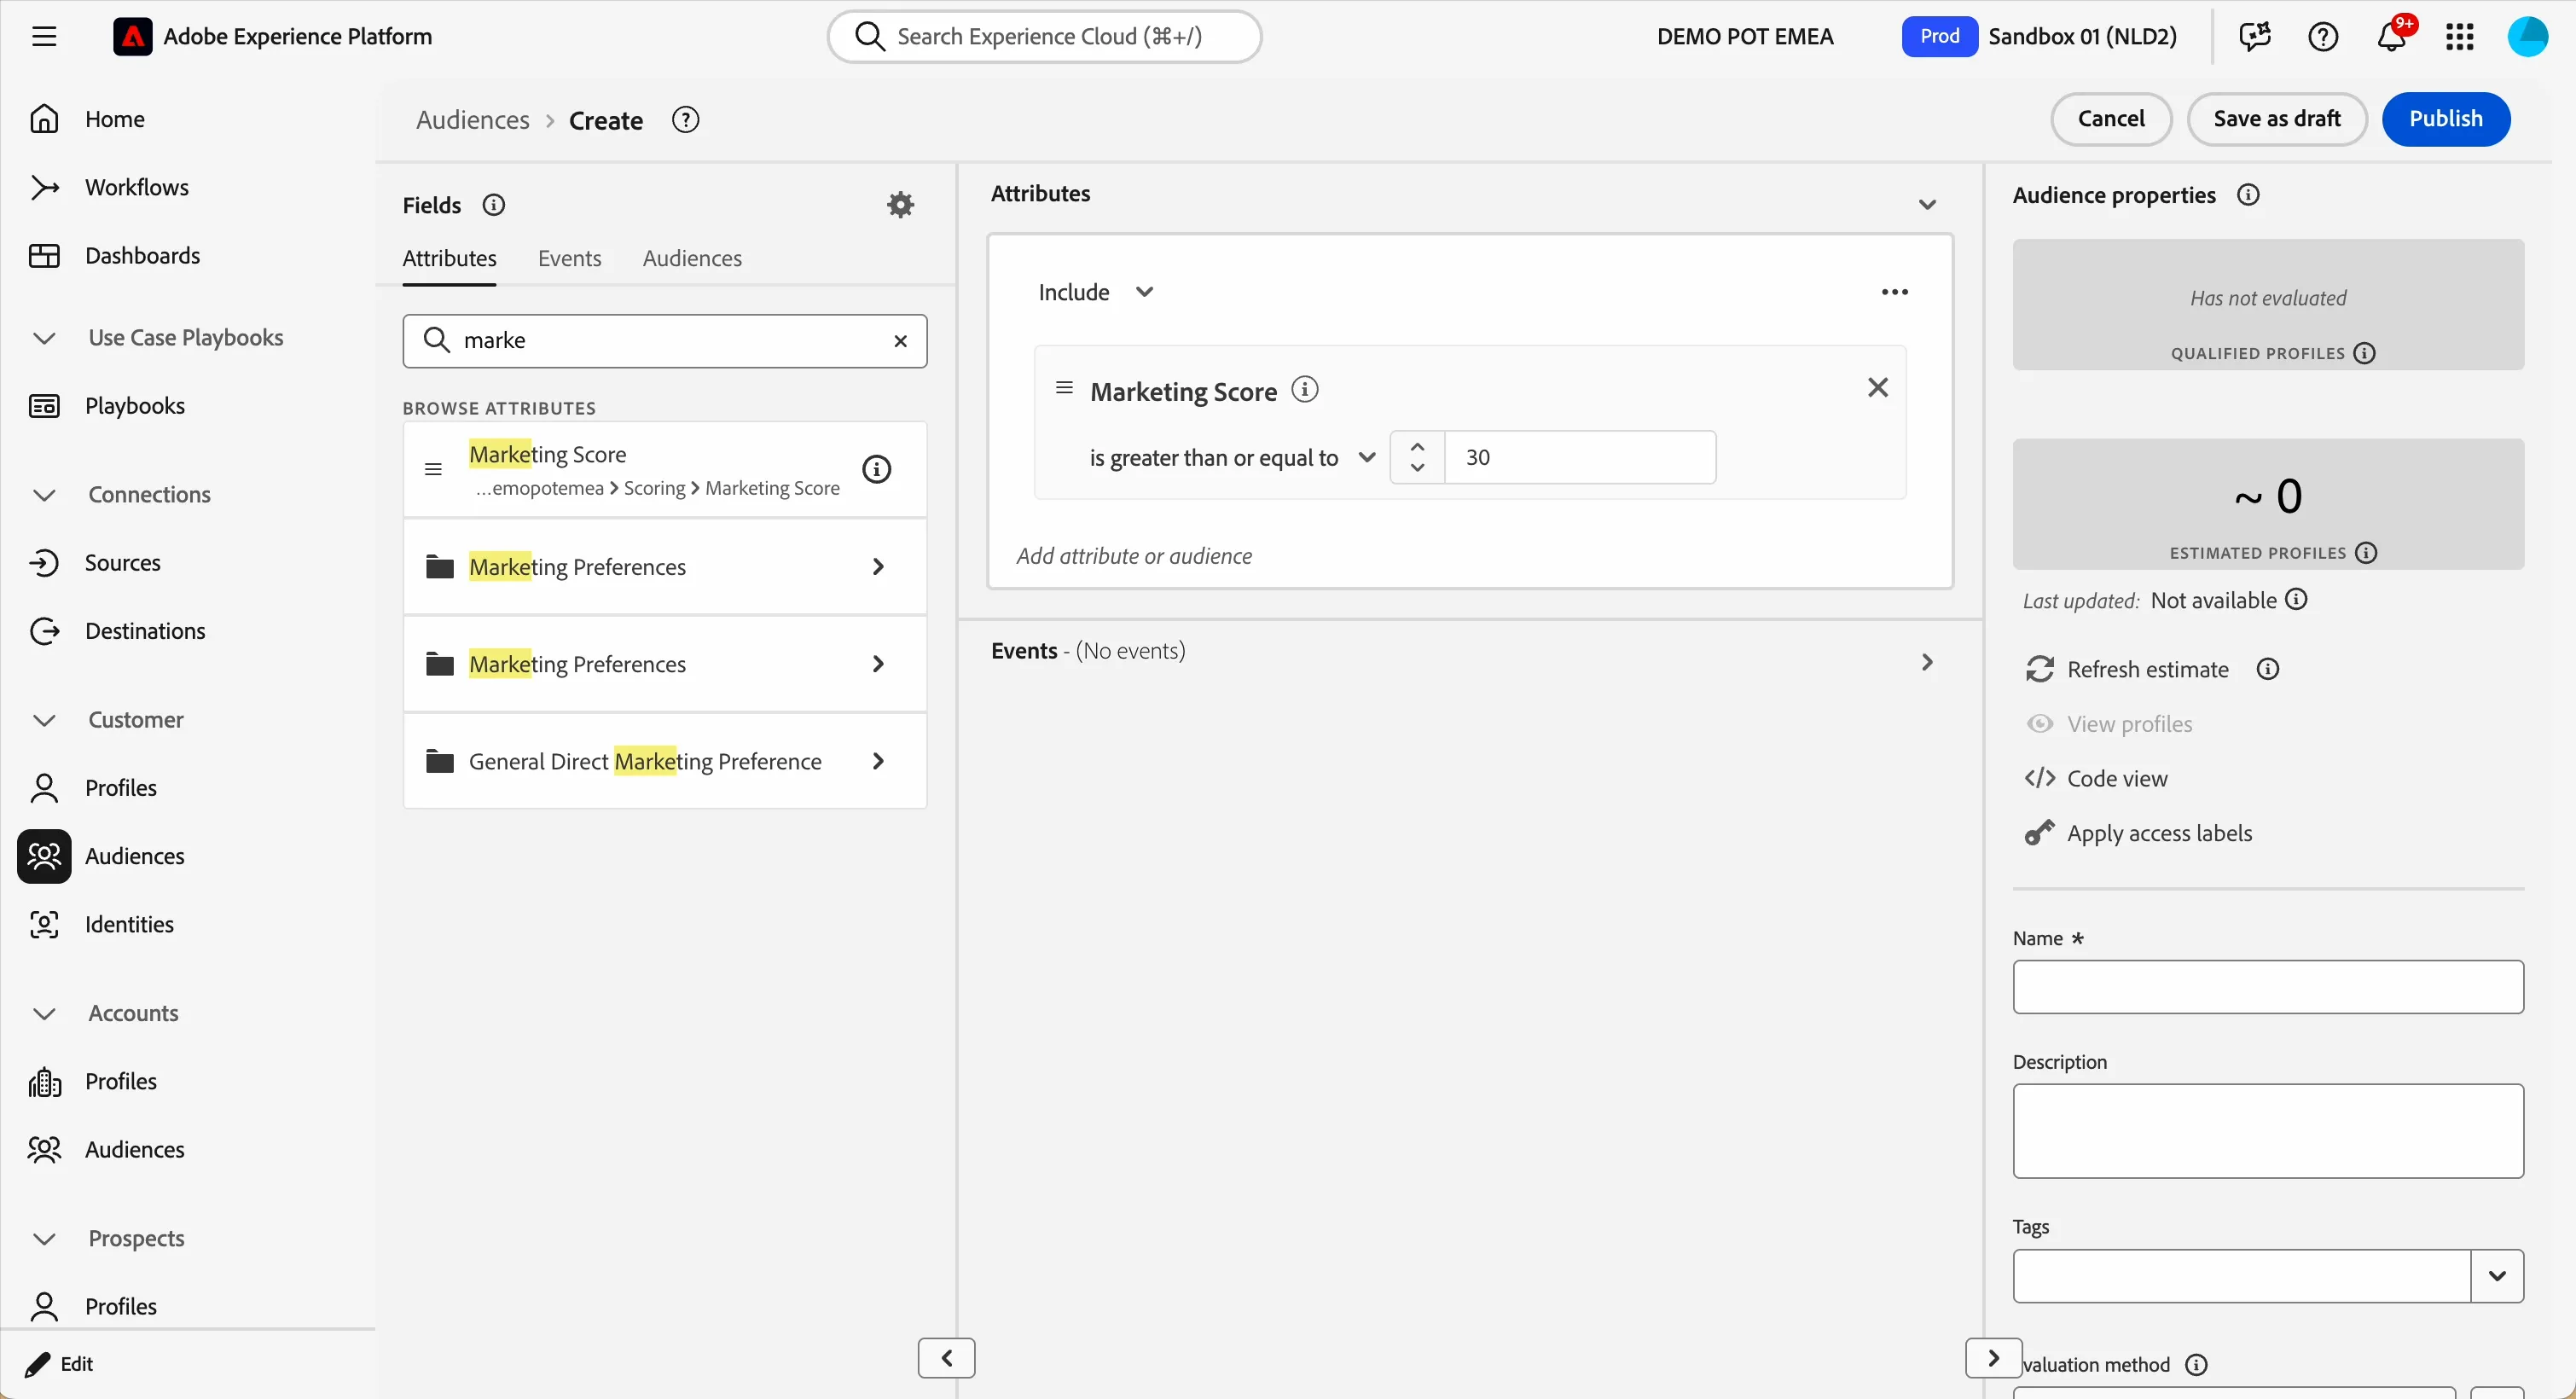Click Save as draft
2576x1399 pixels.
point(2276,119)
